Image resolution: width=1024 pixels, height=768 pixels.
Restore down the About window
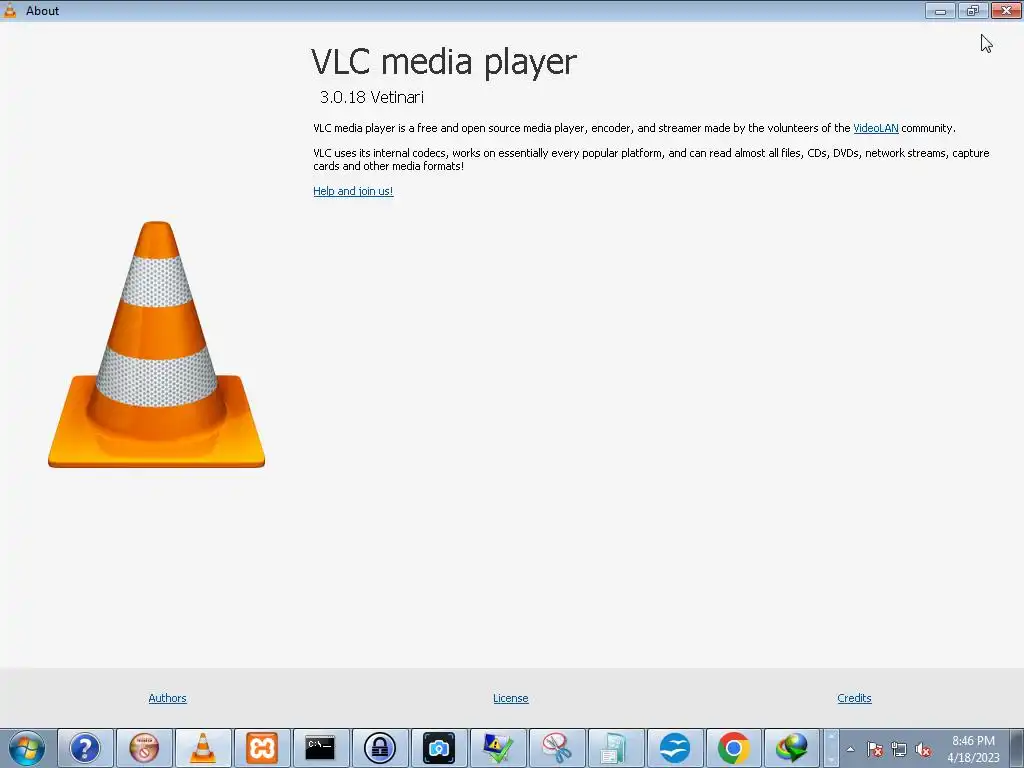[973, 10]
